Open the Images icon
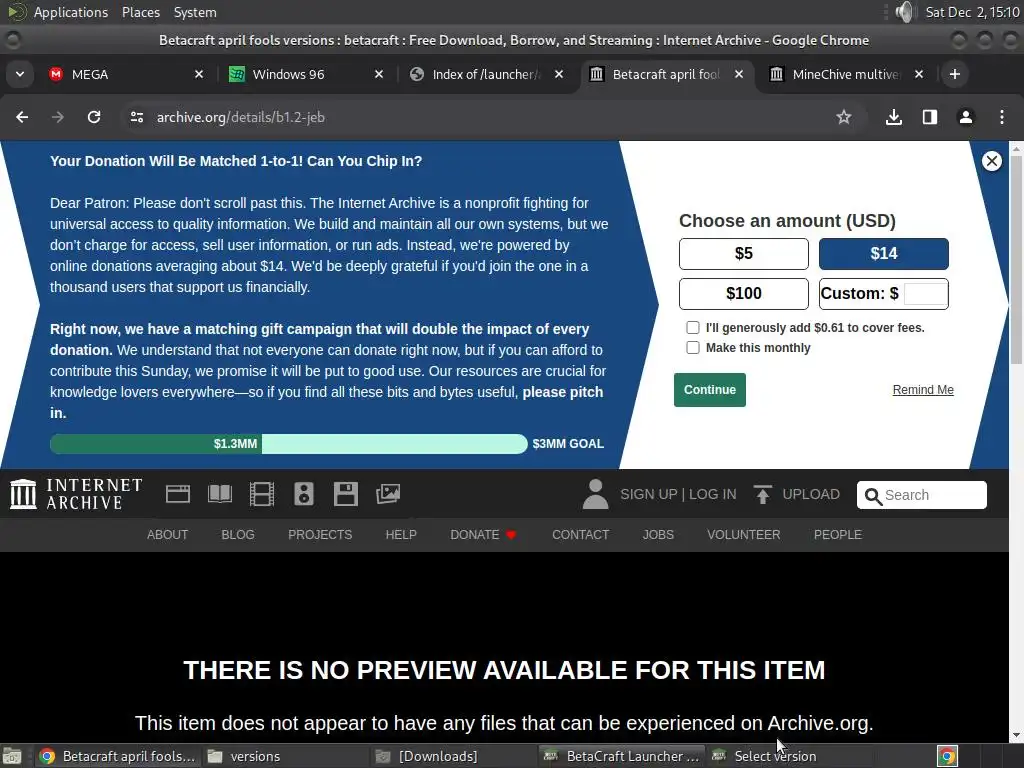1024x768 pixels. [388, 494]
